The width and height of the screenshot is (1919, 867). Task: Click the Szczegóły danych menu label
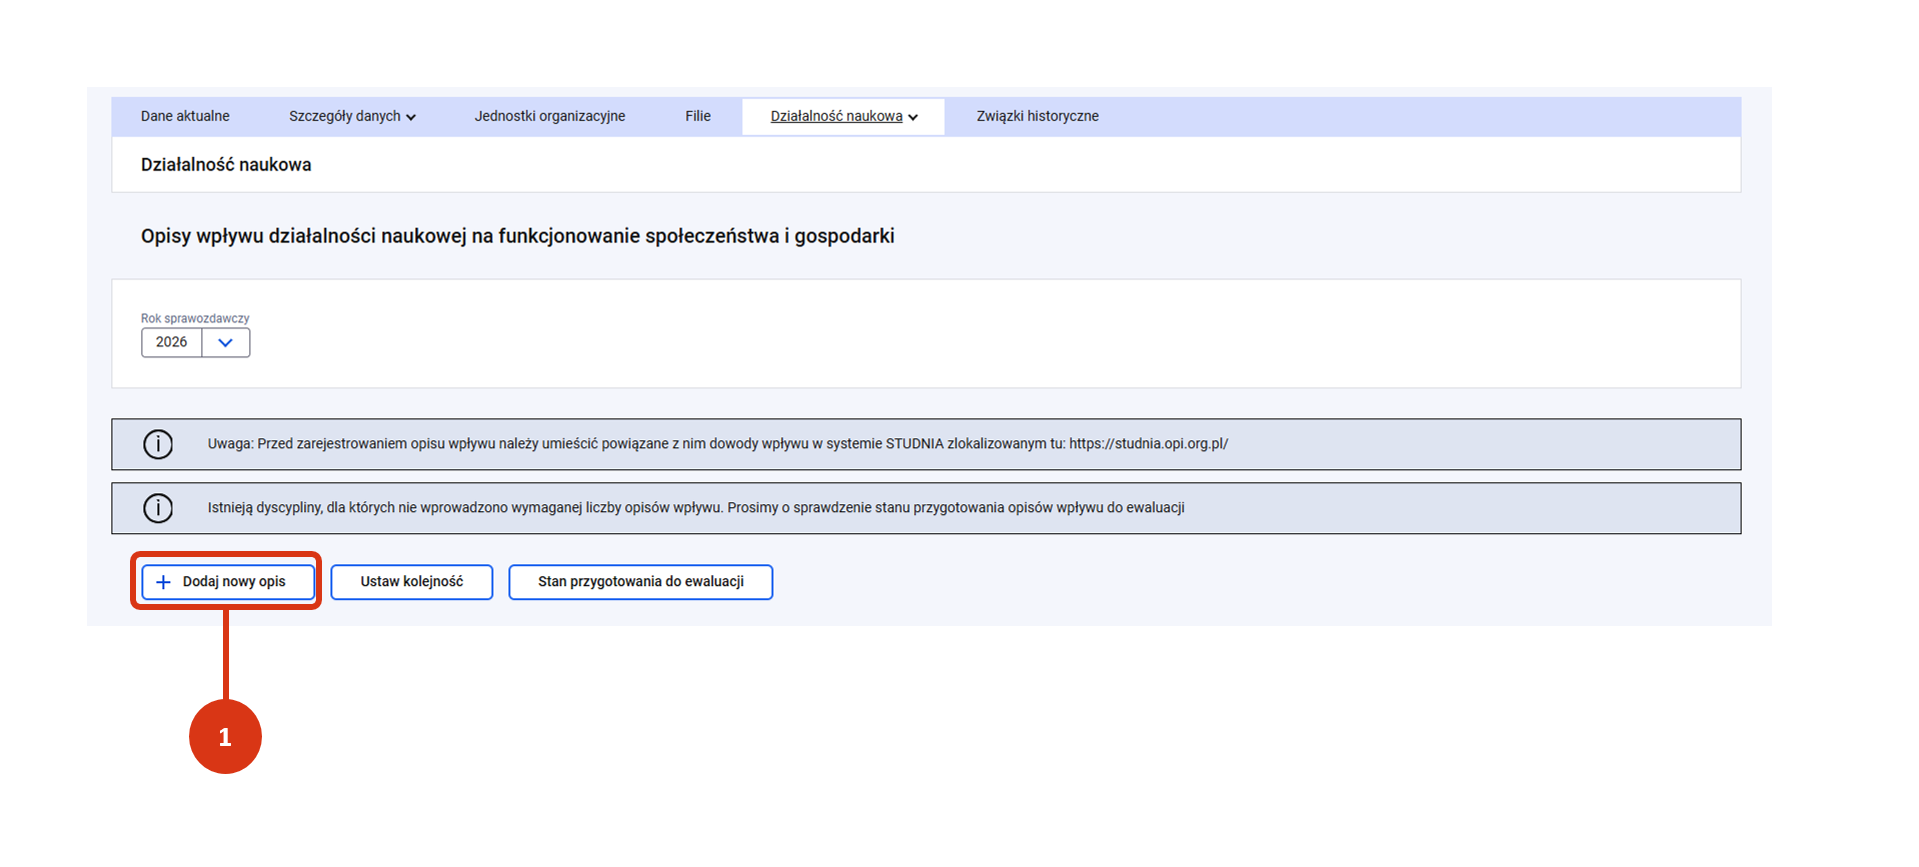[x=344, y=116]
